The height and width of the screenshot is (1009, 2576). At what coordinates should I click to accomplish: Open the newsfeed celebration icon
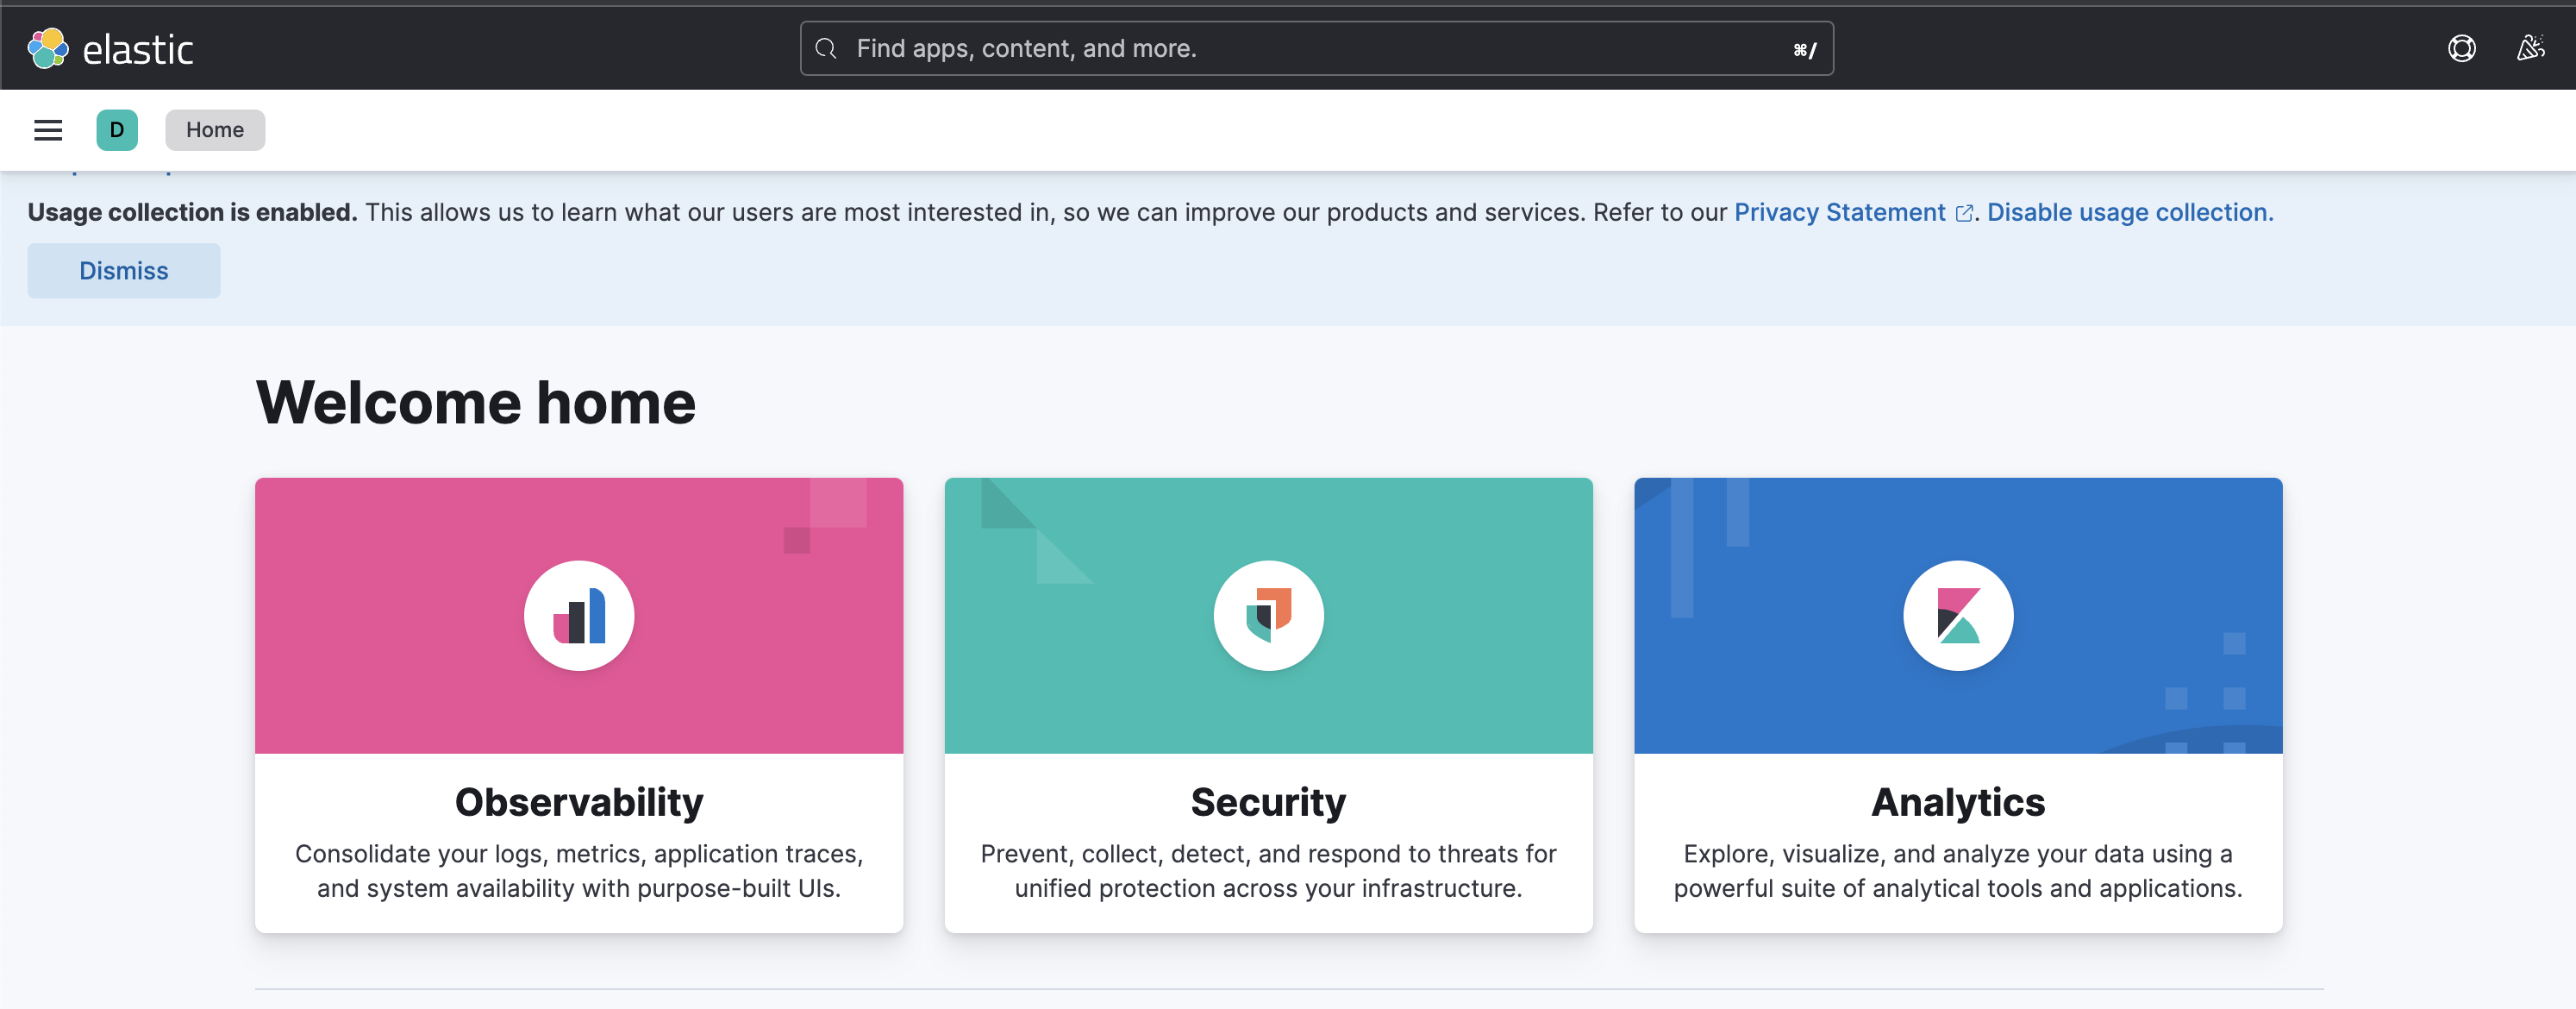click(x=2530, y=48)
